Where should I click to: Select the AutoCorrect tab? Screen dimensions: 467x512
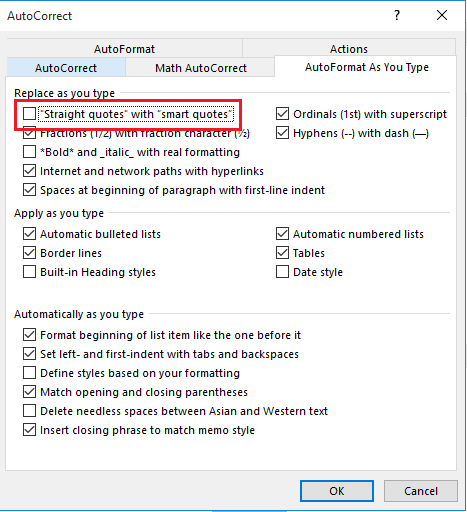(x=66, y=68)
